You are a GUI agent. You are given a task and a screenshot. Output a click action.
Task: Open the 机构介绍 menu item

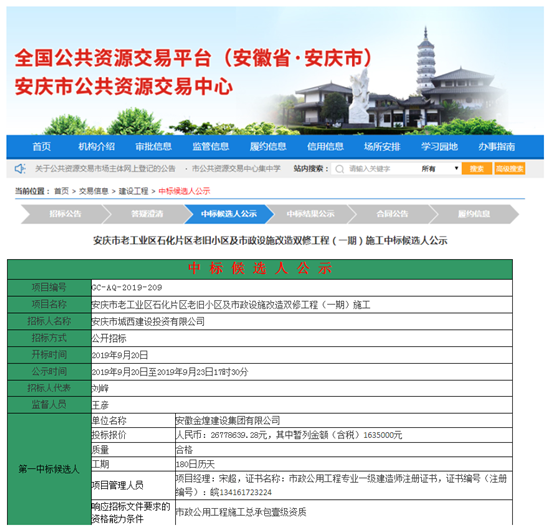(96, 147)
